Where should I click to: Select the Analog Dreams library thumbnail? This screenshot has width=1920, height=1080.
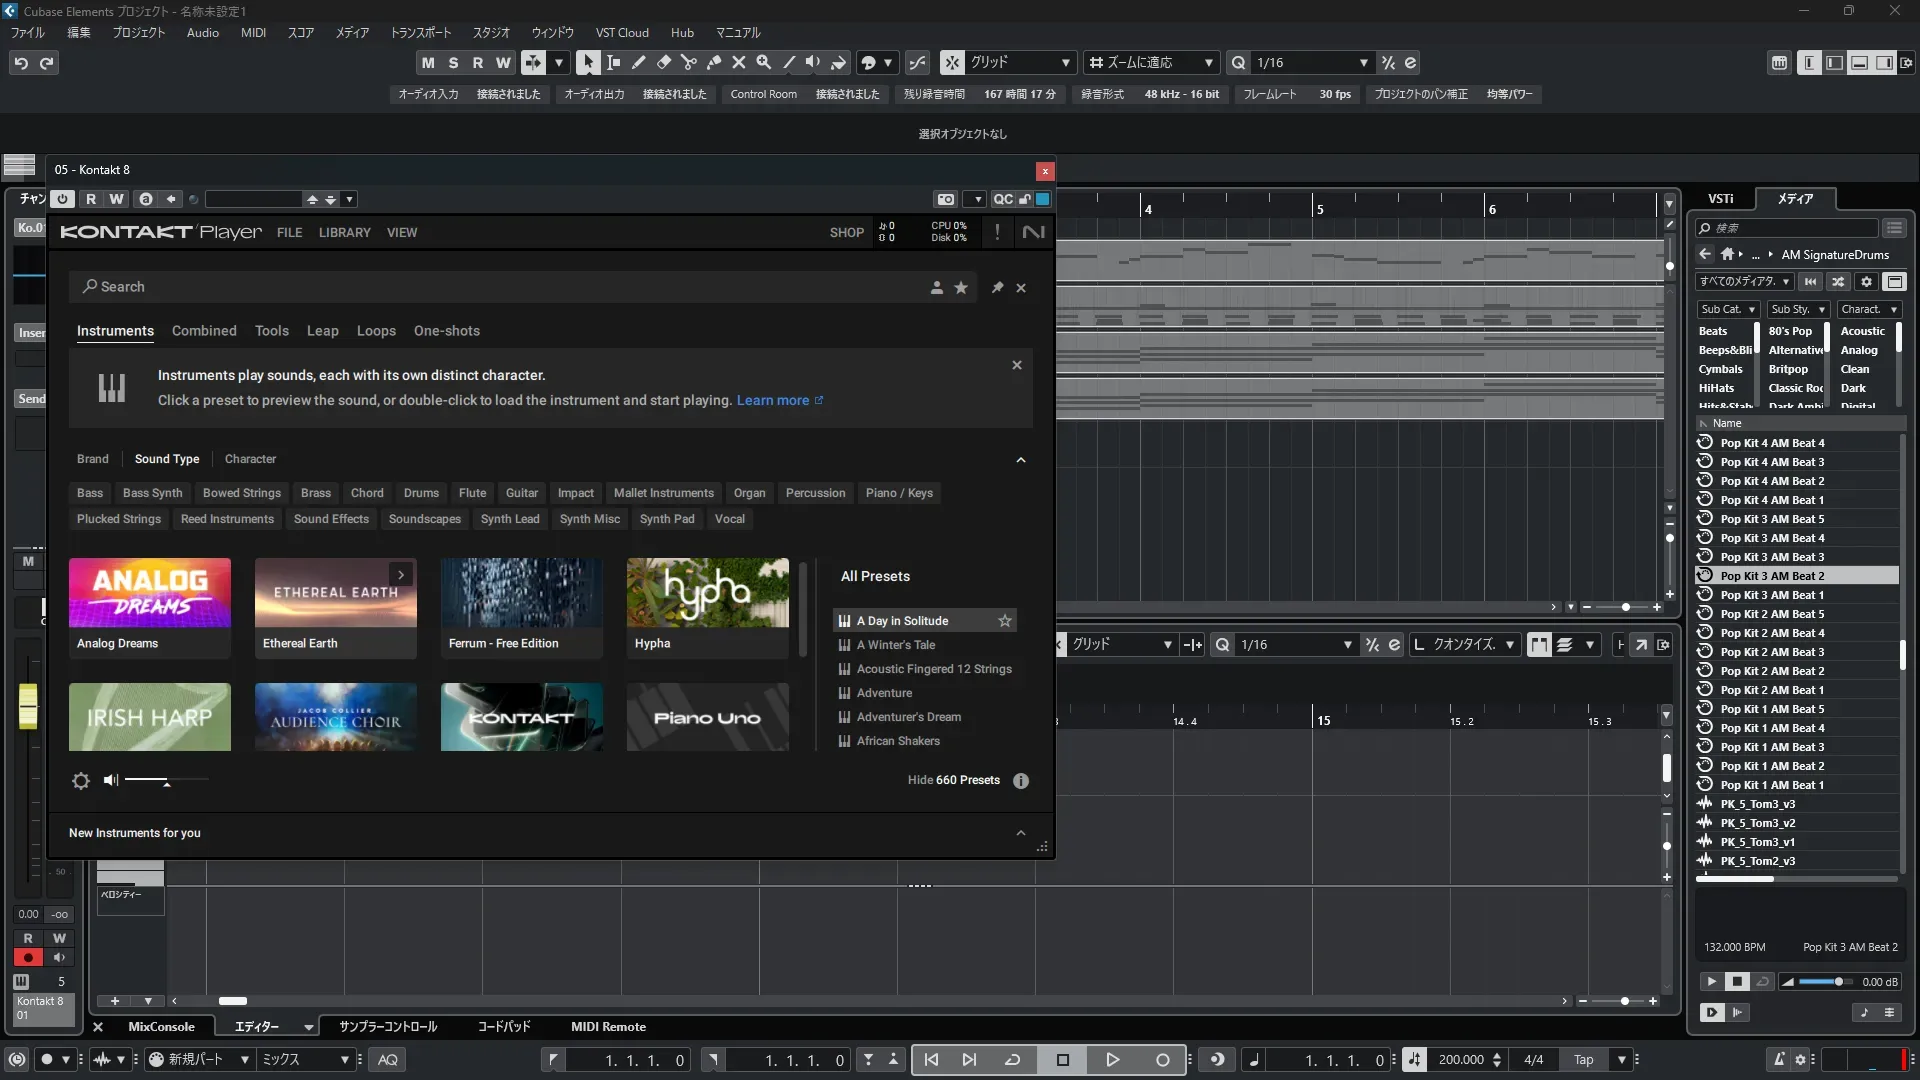click(150, 607)
